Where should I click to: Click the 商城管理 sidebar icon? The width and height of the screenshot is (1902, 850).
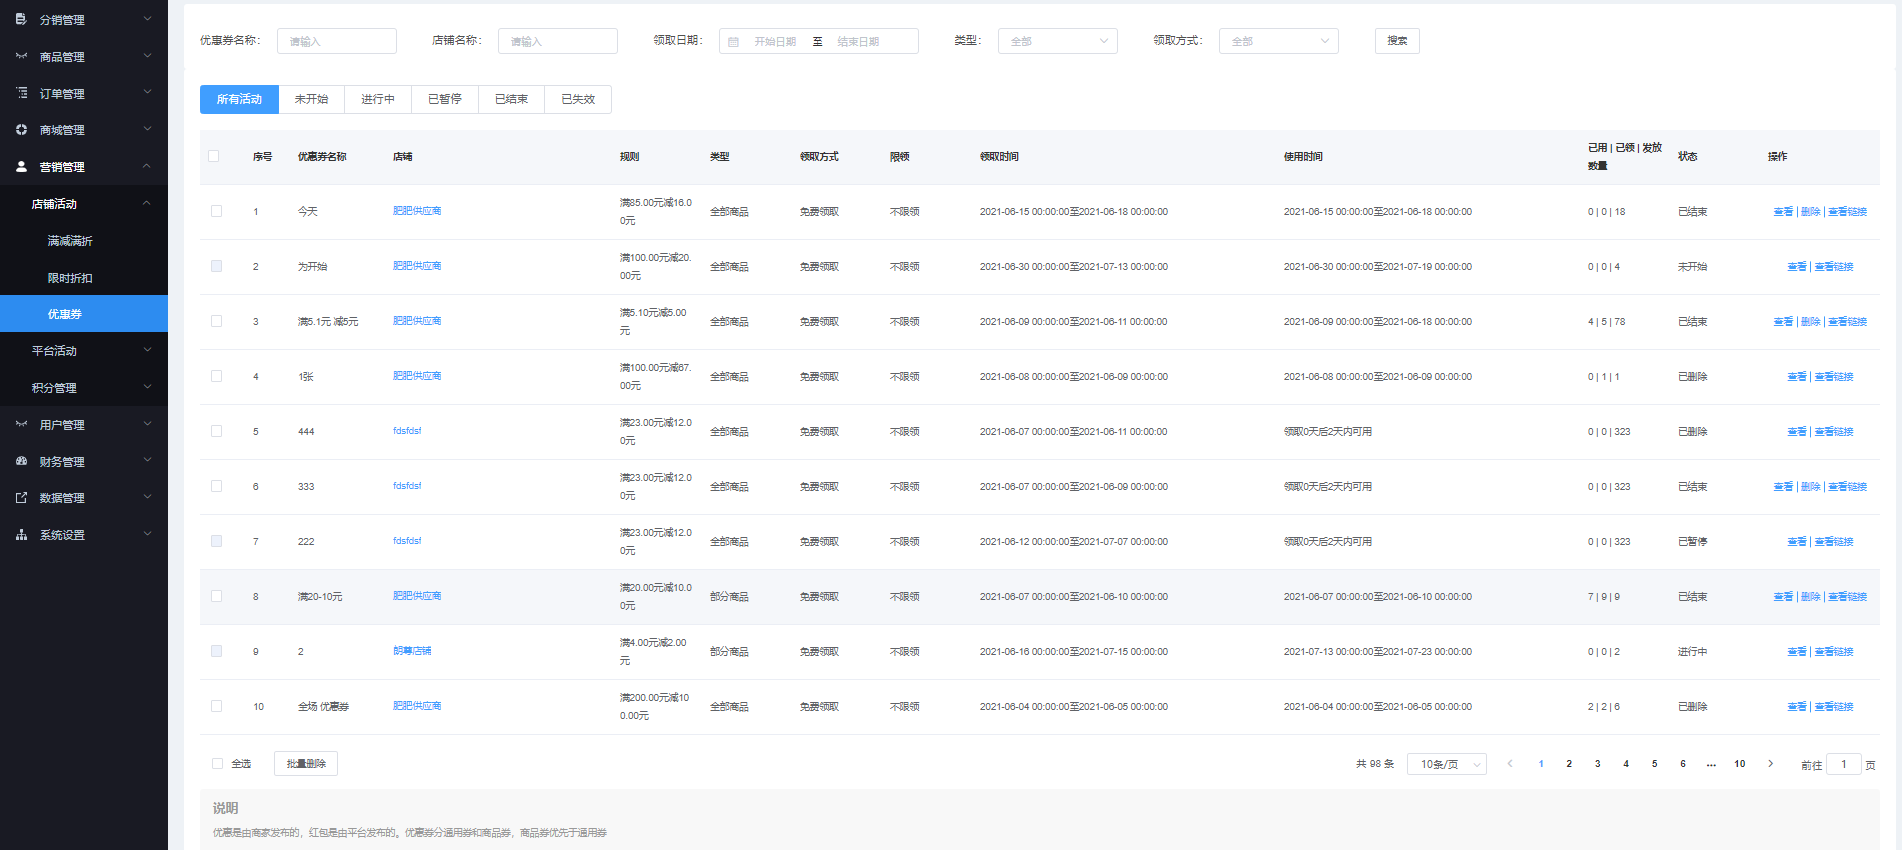coord(21,130)
